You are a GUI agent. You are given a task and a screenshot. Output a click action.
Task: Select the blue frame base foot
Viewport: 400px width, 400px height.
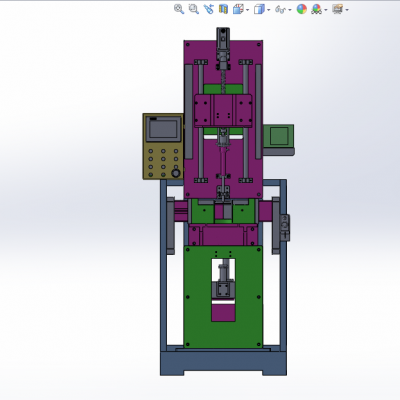tap(223, 363)
